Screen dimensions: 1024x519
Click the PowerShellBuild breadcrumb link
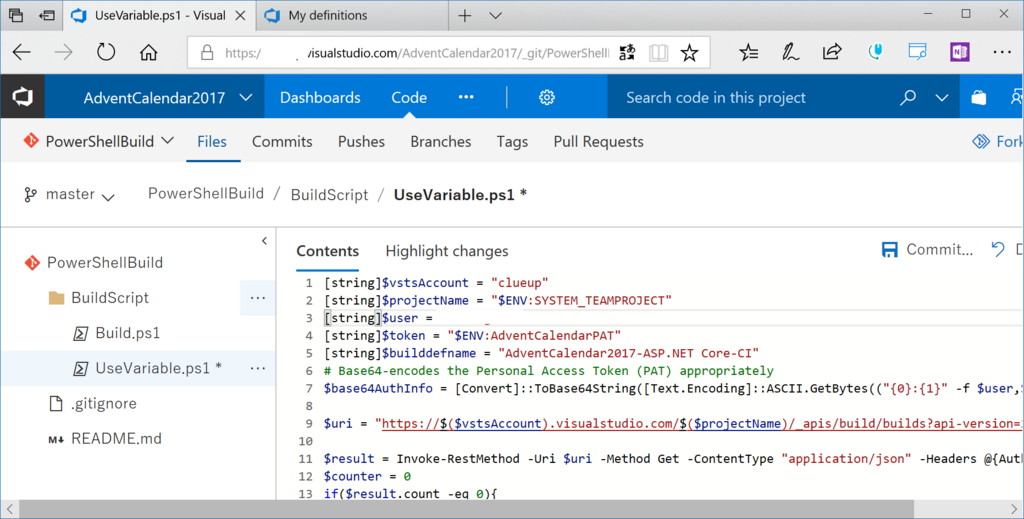[206, 194]
